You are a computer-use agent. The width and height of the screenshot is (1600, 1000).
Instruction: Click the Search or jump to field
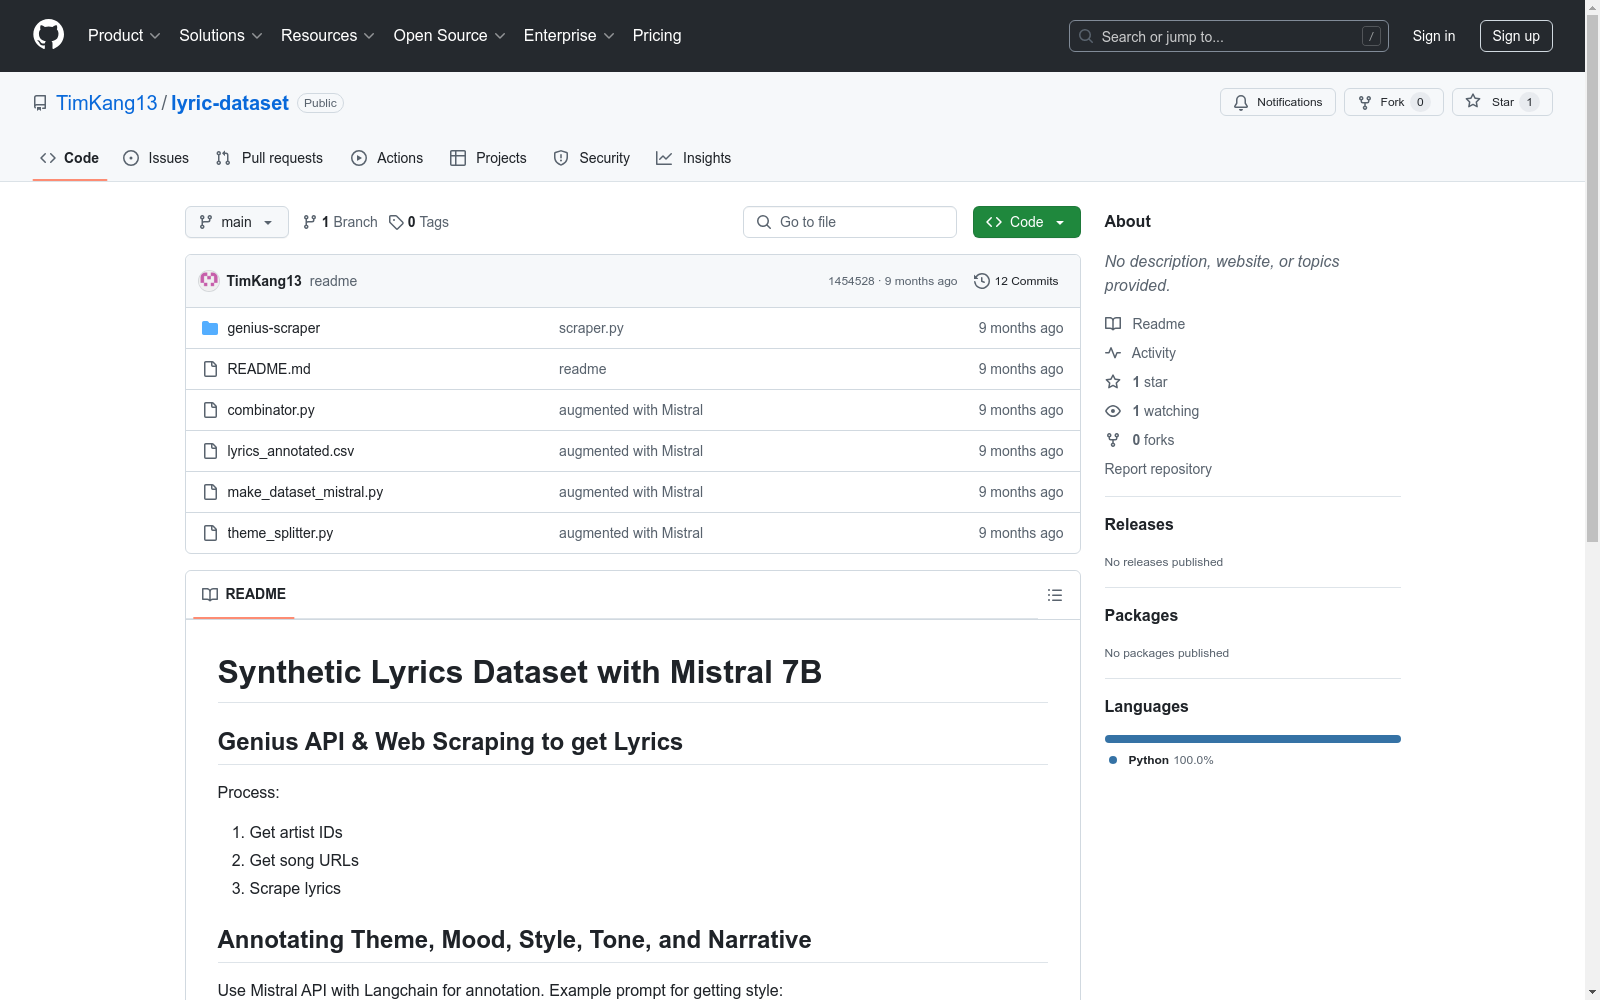(x=1229, y=36)
